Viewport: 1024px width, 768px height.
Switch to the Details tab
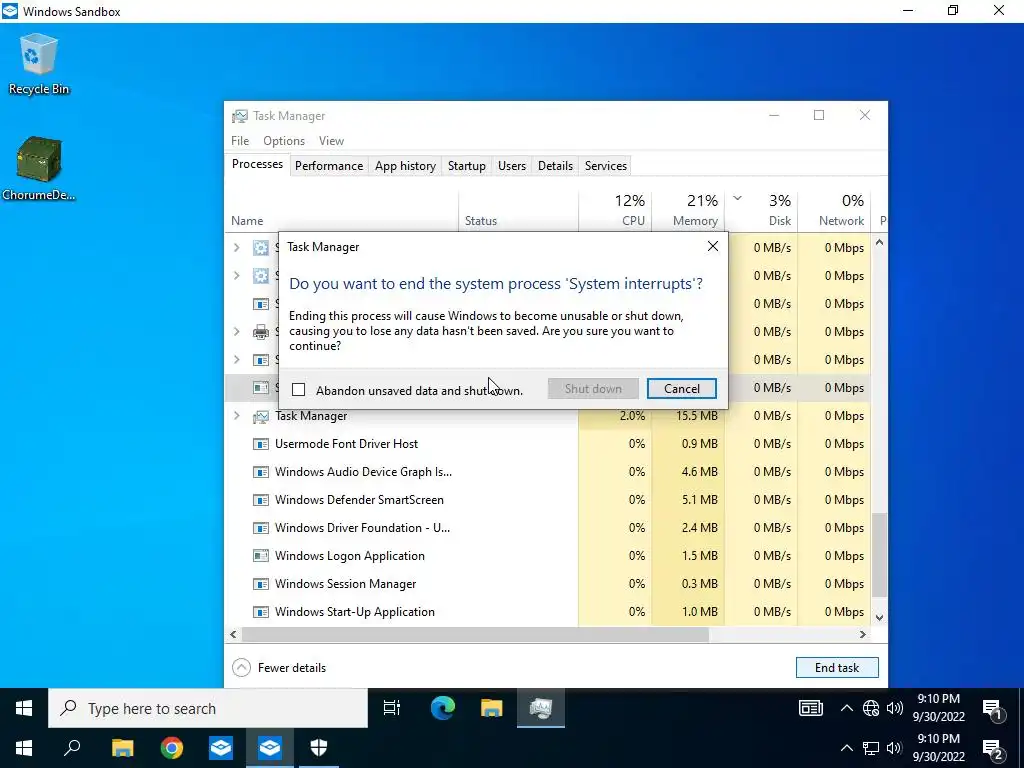click(x=555, y=166)
